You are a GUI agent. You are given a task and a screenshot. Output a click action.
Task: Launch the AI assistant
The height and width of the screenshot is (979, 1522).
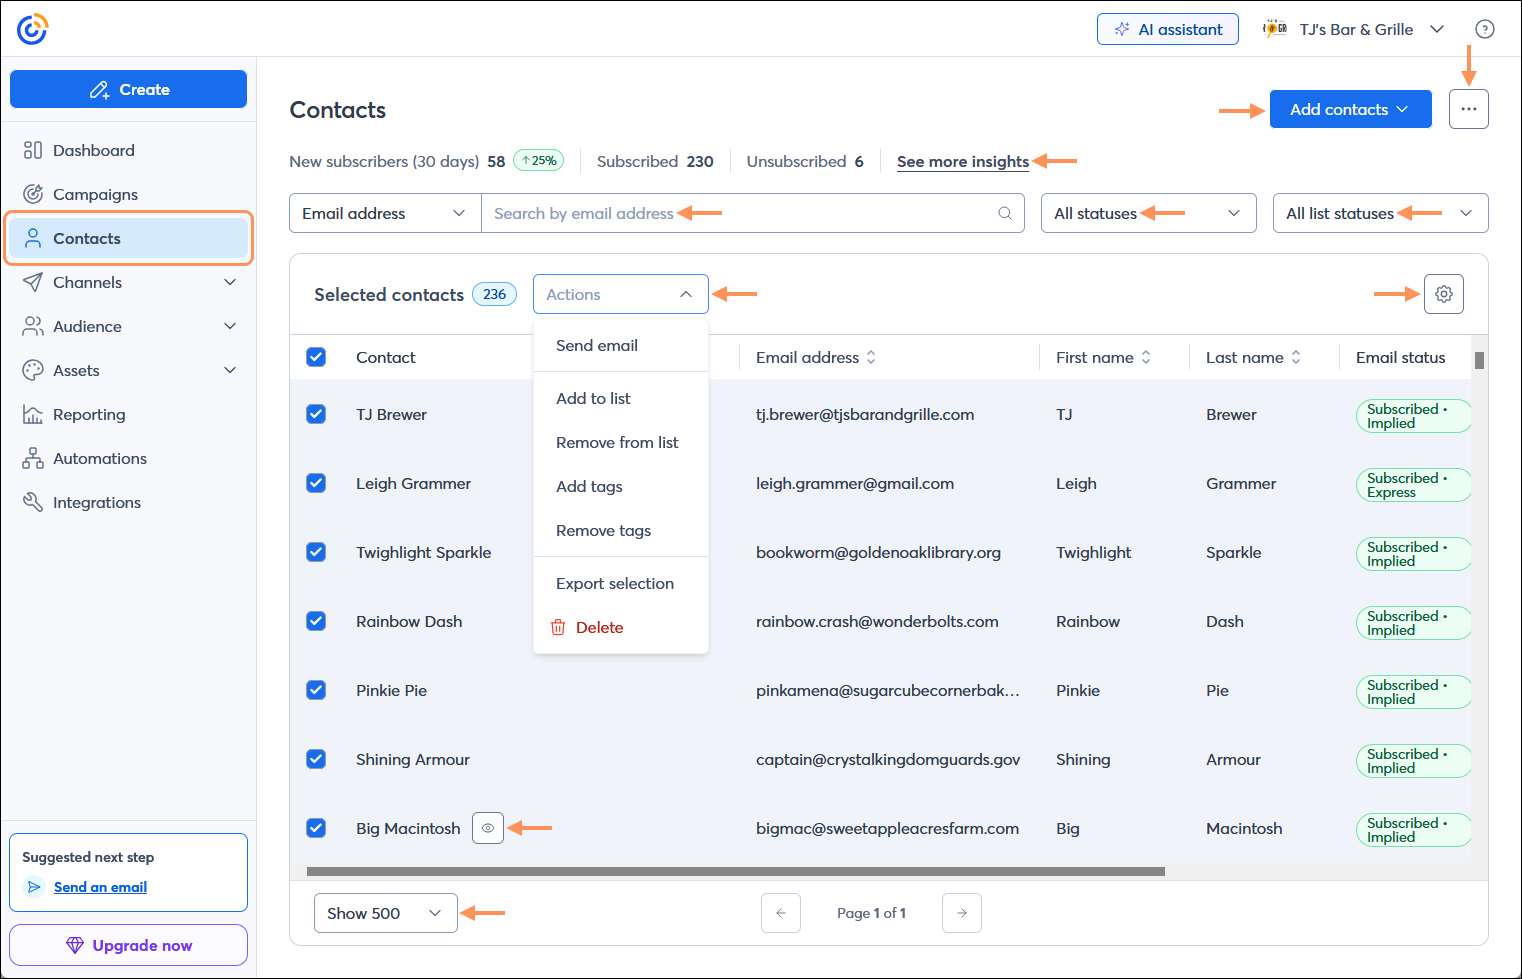pos(1167,29)
